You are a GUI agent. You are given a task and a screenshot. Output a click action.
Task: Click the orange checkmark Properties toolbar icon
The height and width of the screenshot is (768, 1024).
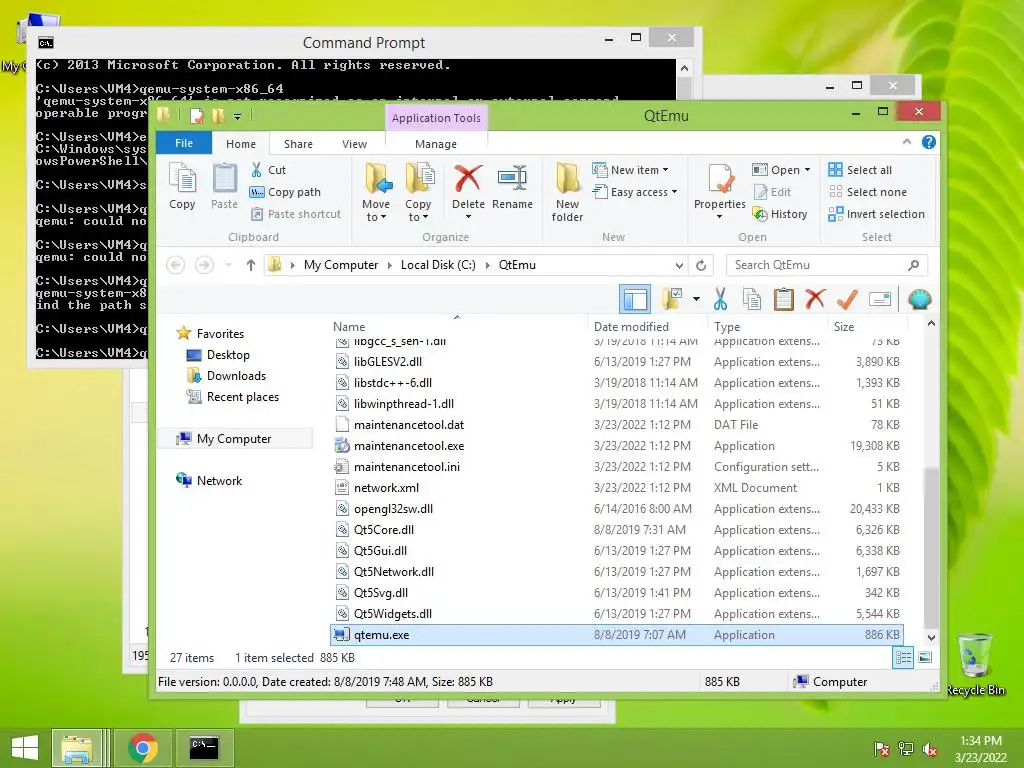(847, 299)
